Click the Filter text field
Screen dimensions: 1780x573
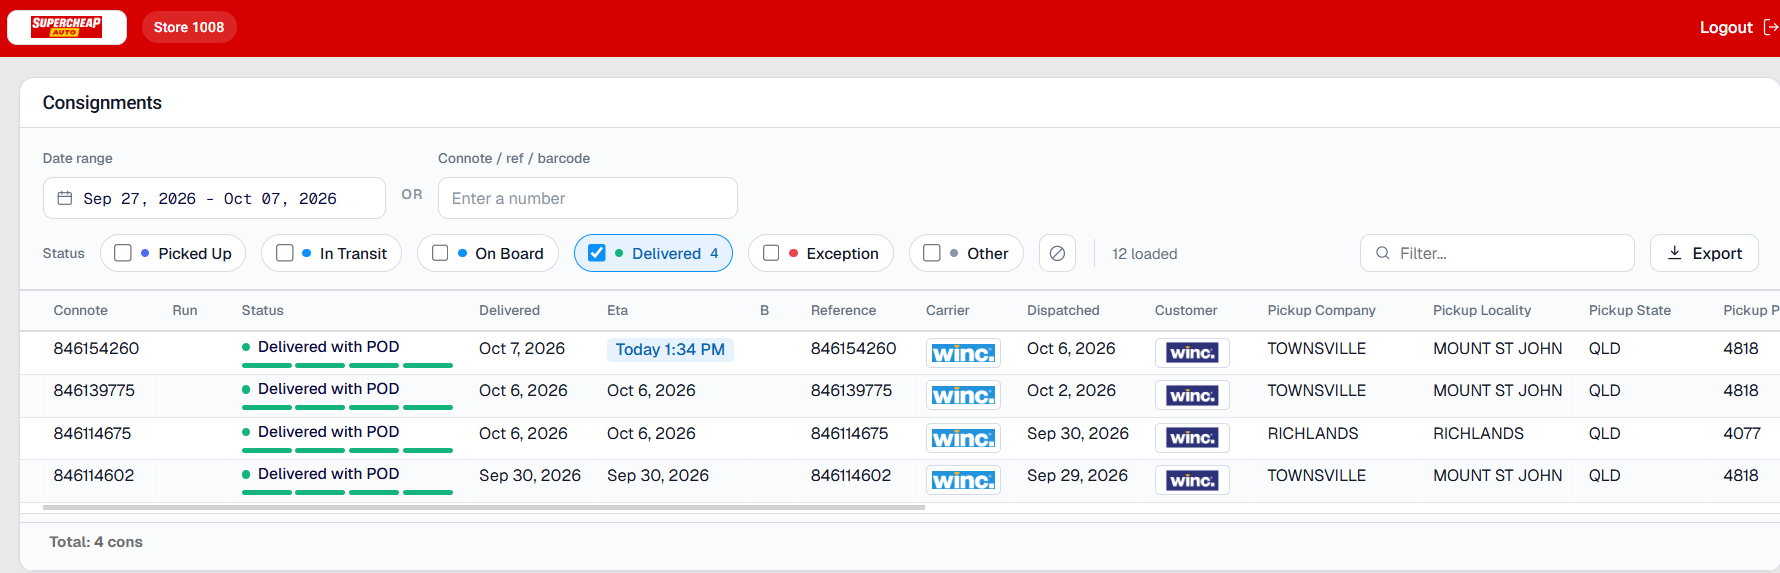pyautogui.click(x=1497, y=253)
